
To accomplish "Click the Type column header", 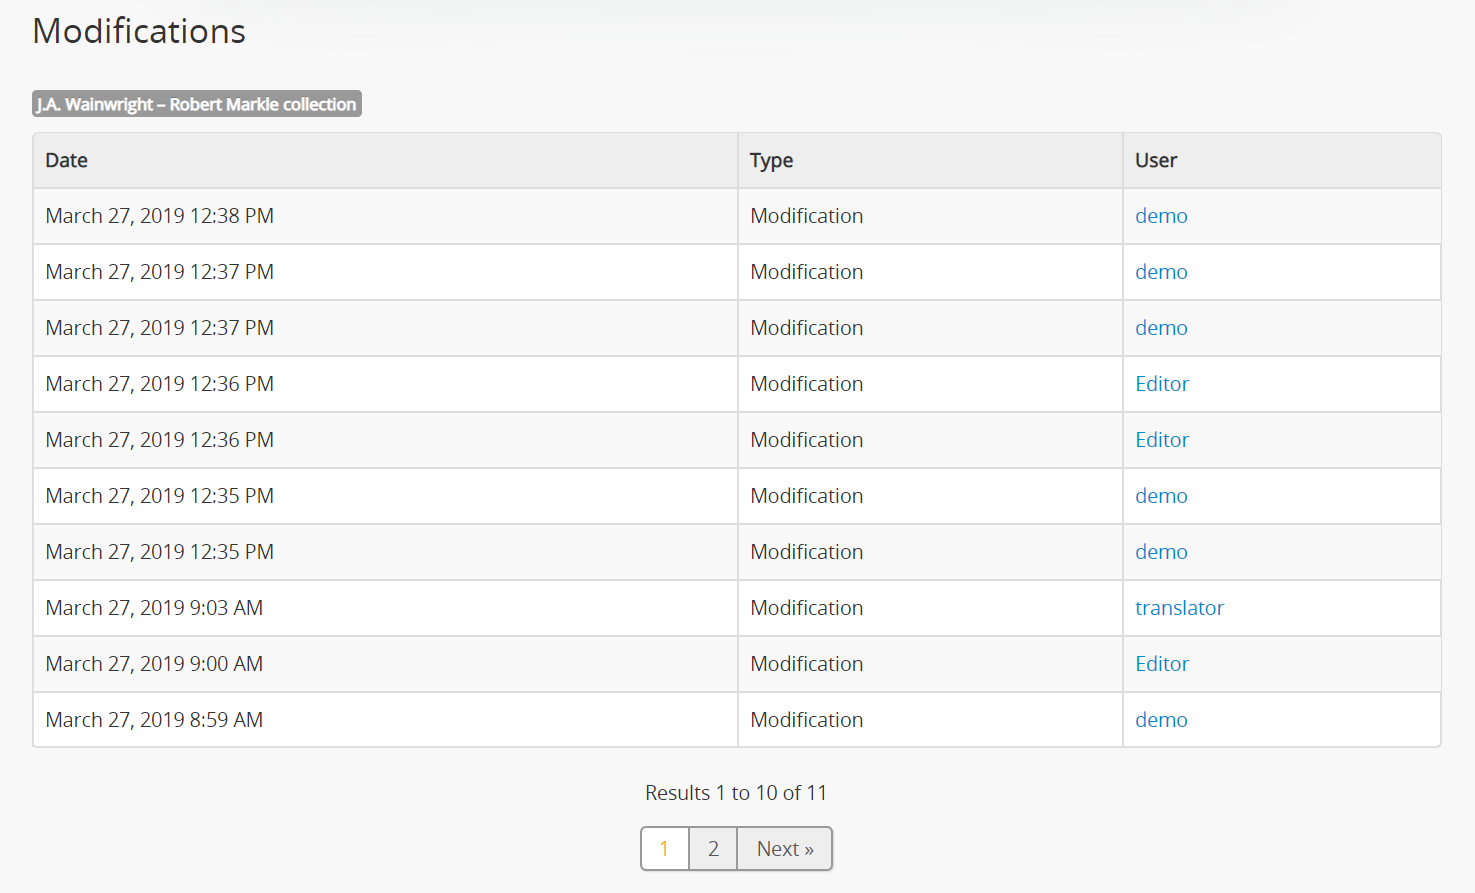I will tap(771, 160).
